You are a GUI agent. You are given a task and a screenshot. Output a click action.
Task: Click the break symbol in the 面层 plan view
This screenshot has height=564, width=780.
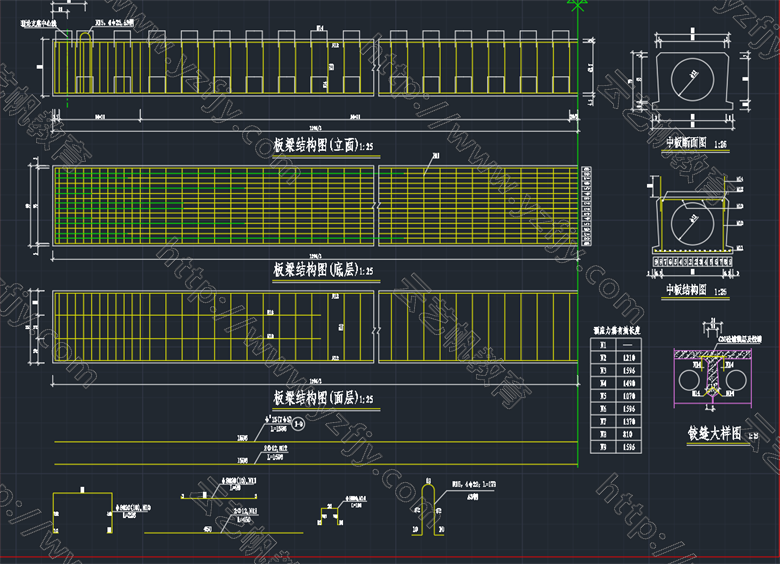(x=376, y=330)
